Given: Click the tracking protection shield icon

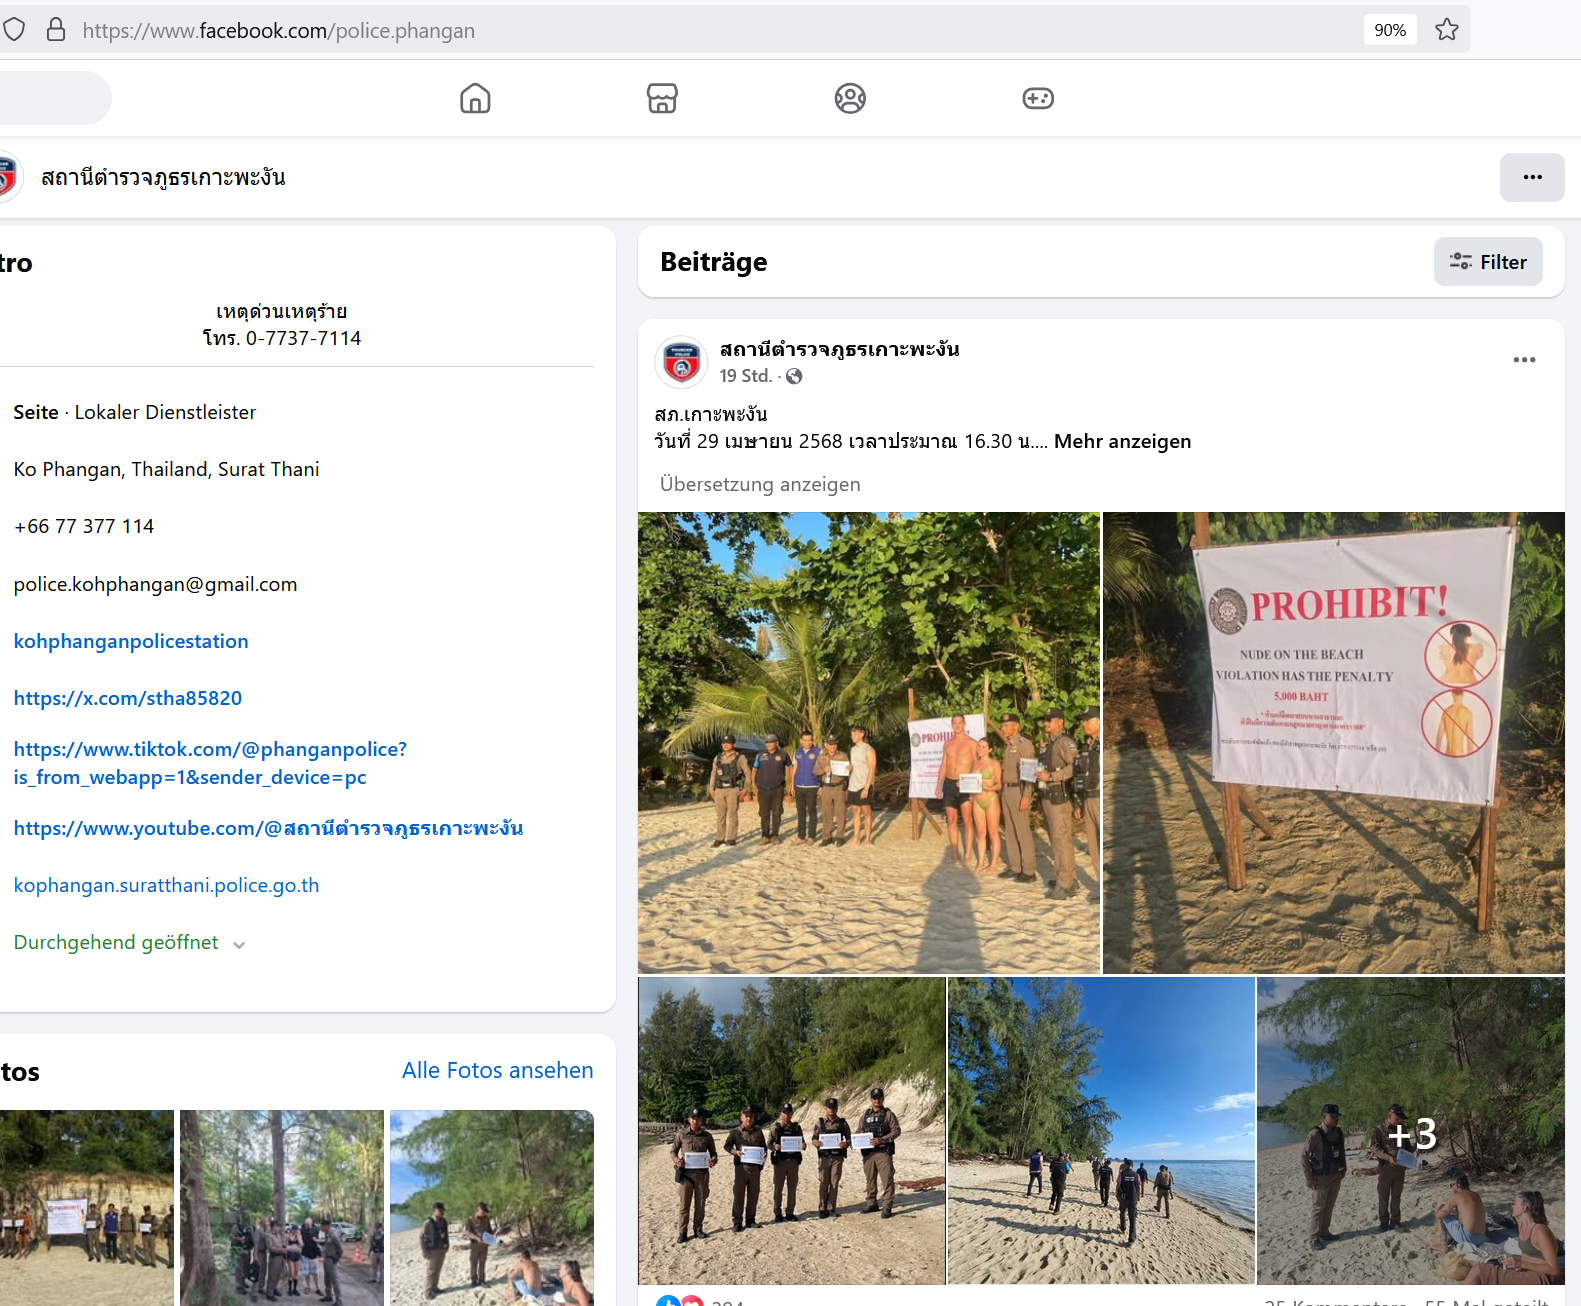Looking at the screenshot, I should [14, 30].
